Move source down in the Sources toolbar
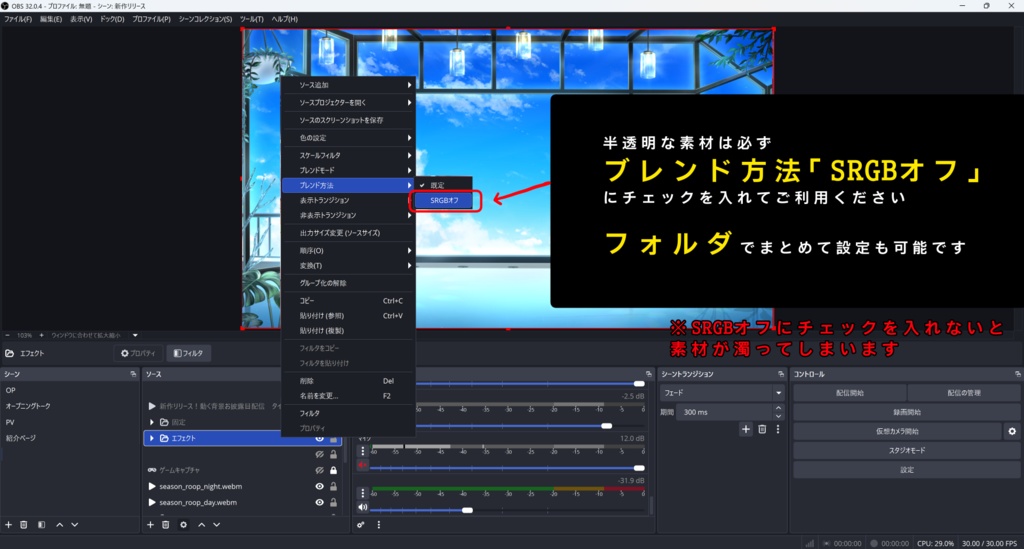Screen dimensions: 1024x549 (216, 525)
